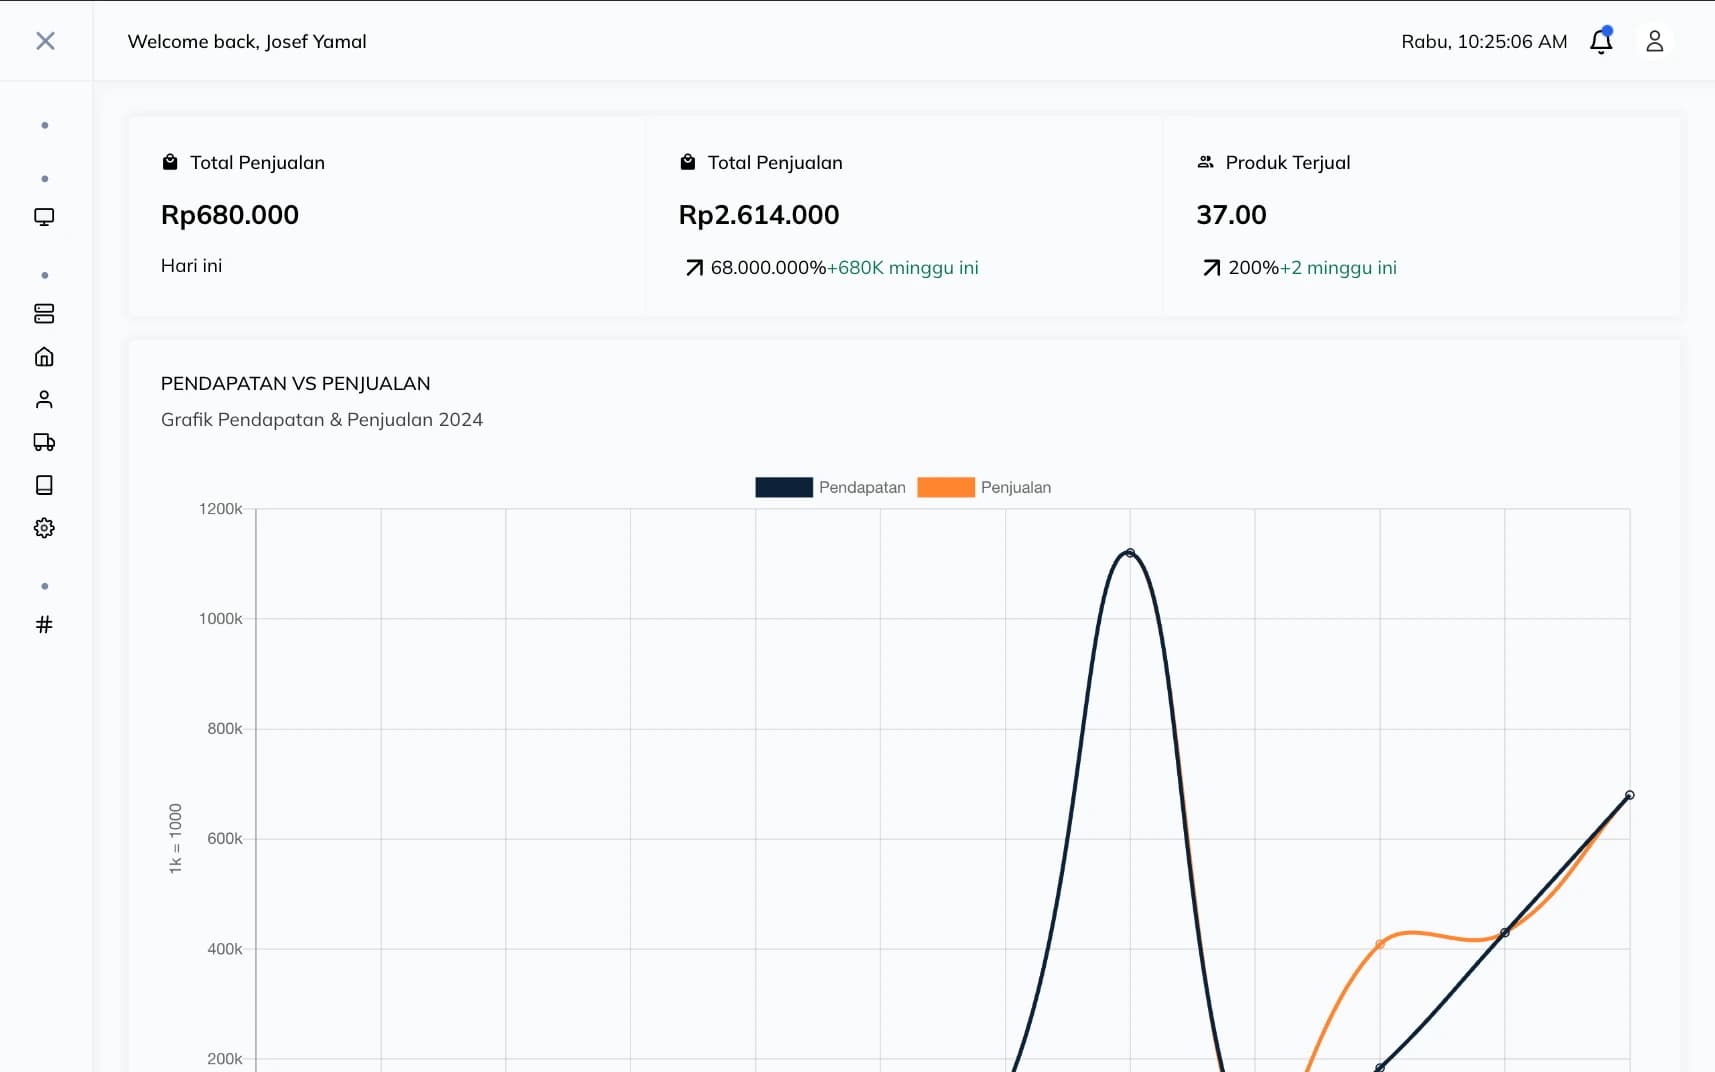The height and width of the screenshot is (1072, 1715).
Task: Click the 800k axis label
Action: coord(224,729)
